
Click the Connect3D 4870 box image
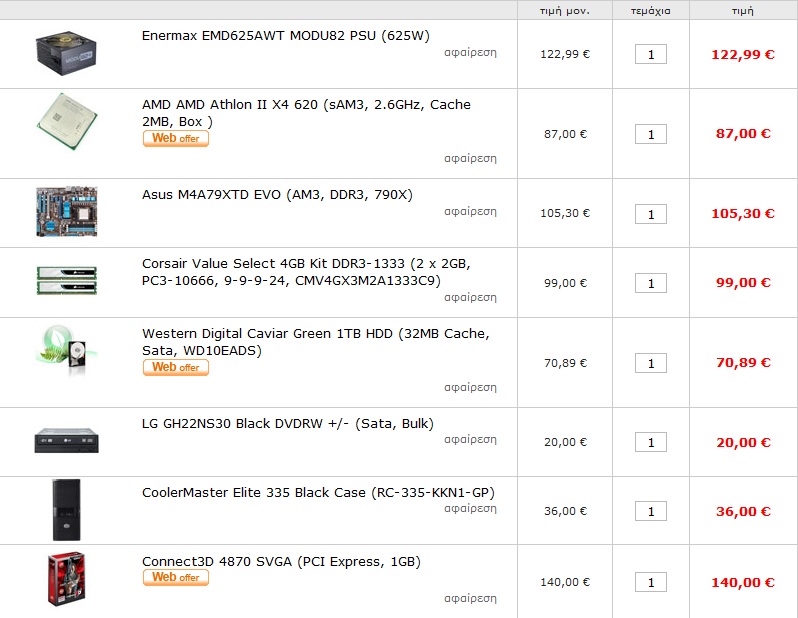click(67, 579)
